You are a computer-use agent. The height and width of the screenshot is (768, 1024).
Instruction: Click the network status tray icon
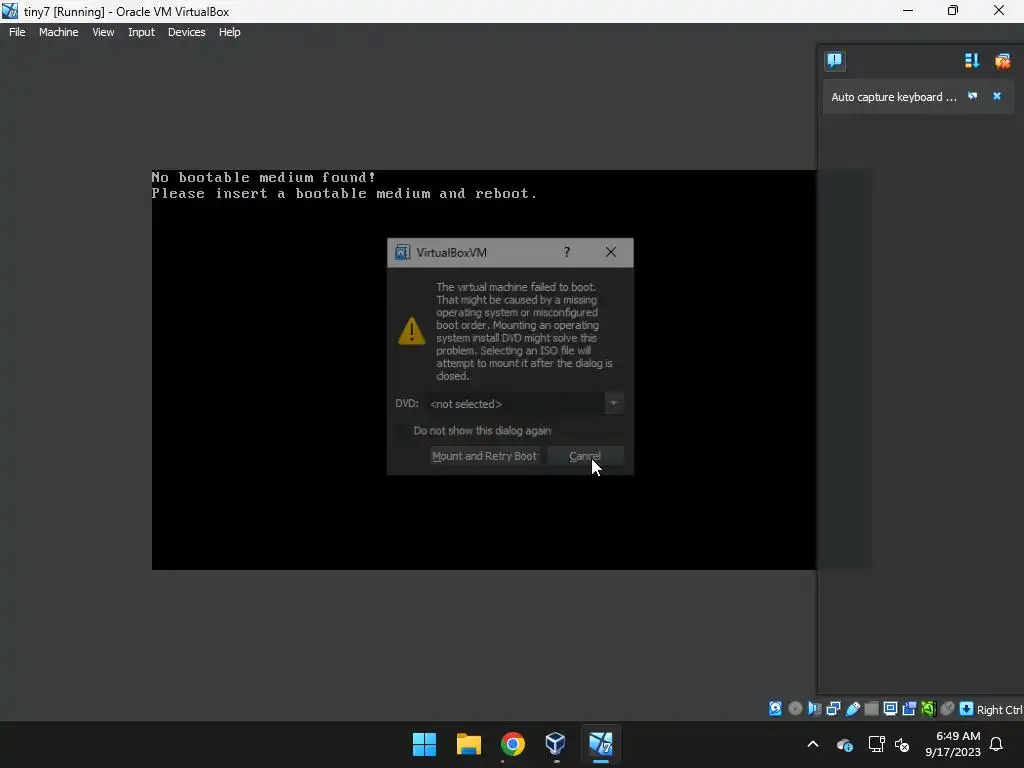click(876, 744)
